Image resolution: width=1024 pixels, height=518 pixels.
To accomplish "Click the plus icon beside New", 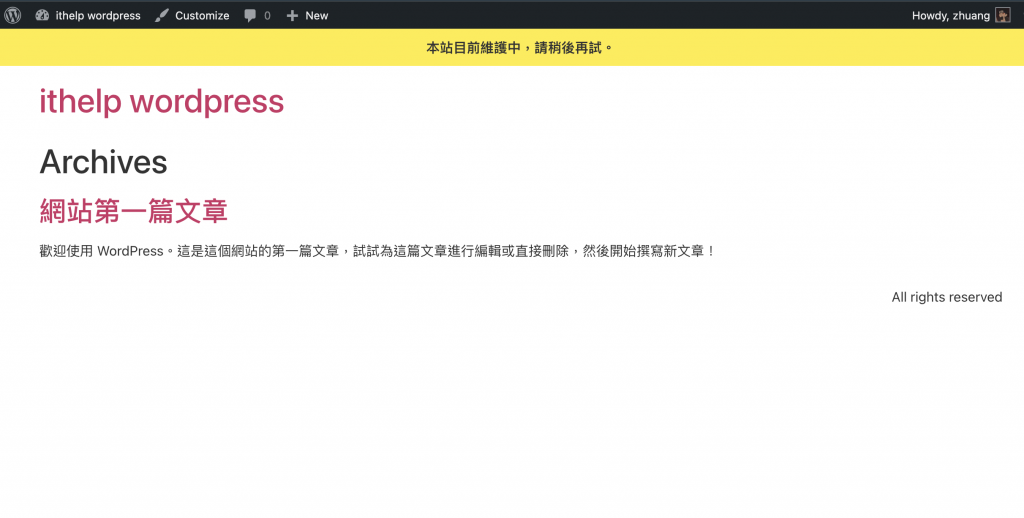I will click(293, 16).
